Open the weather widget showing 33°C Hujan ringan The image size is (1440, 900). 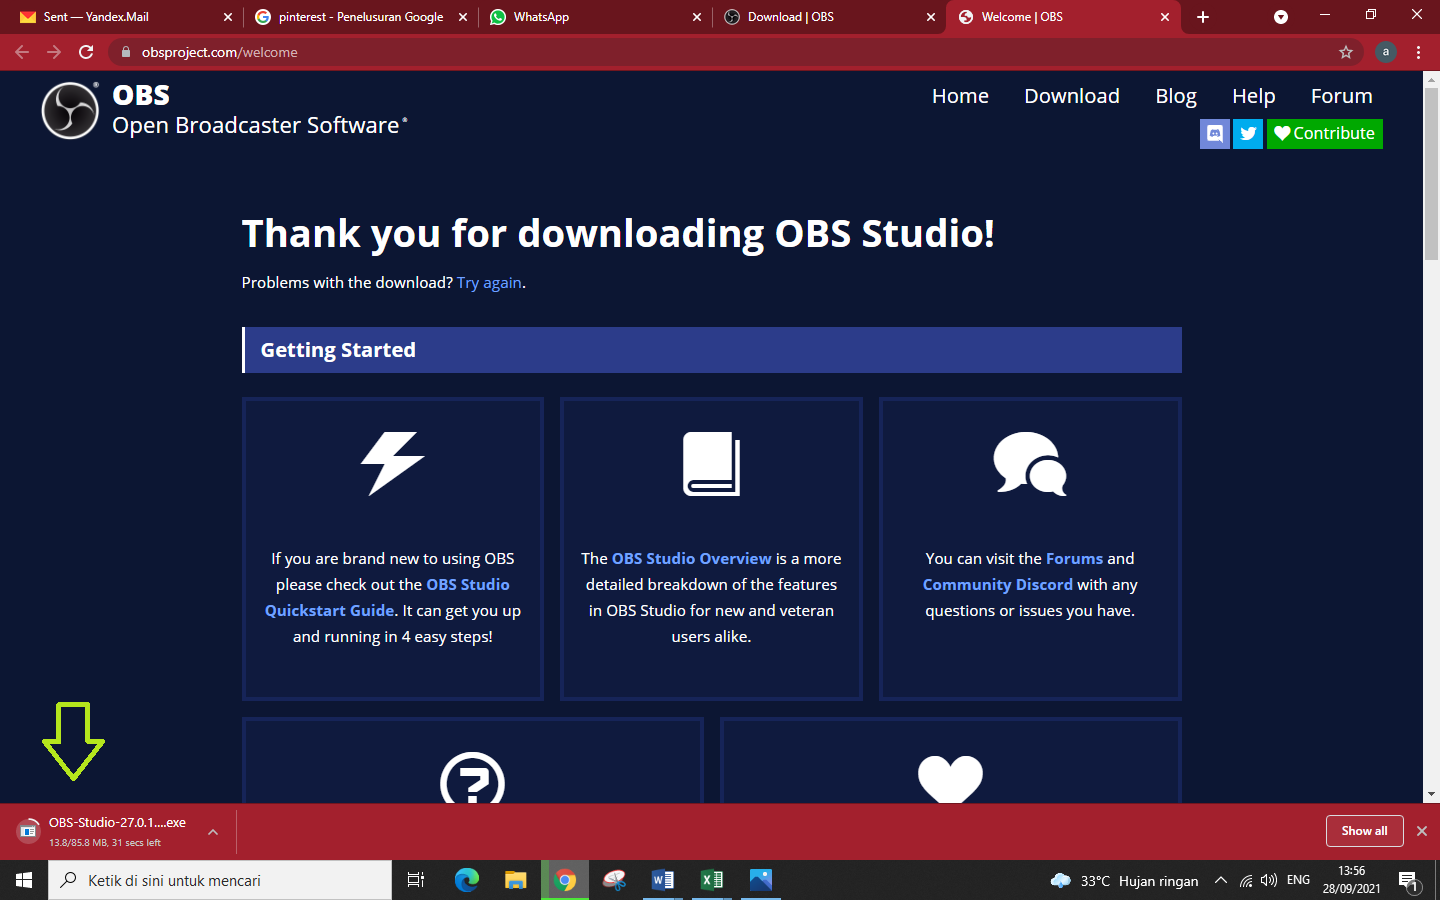(x=1120, y=880)
